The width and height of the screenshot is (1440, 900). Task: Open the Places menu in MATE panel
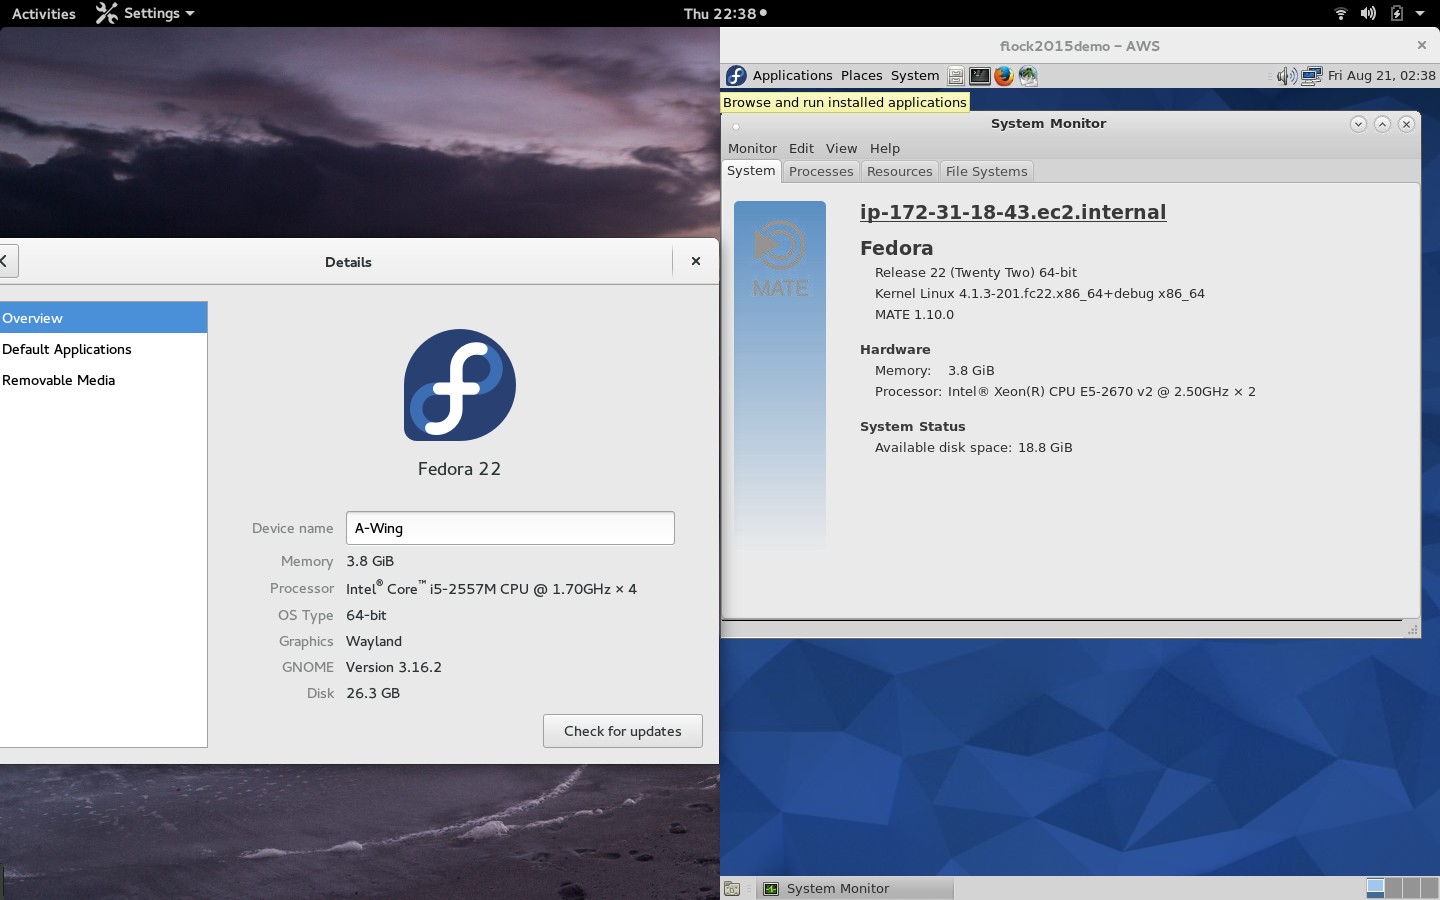861,76
